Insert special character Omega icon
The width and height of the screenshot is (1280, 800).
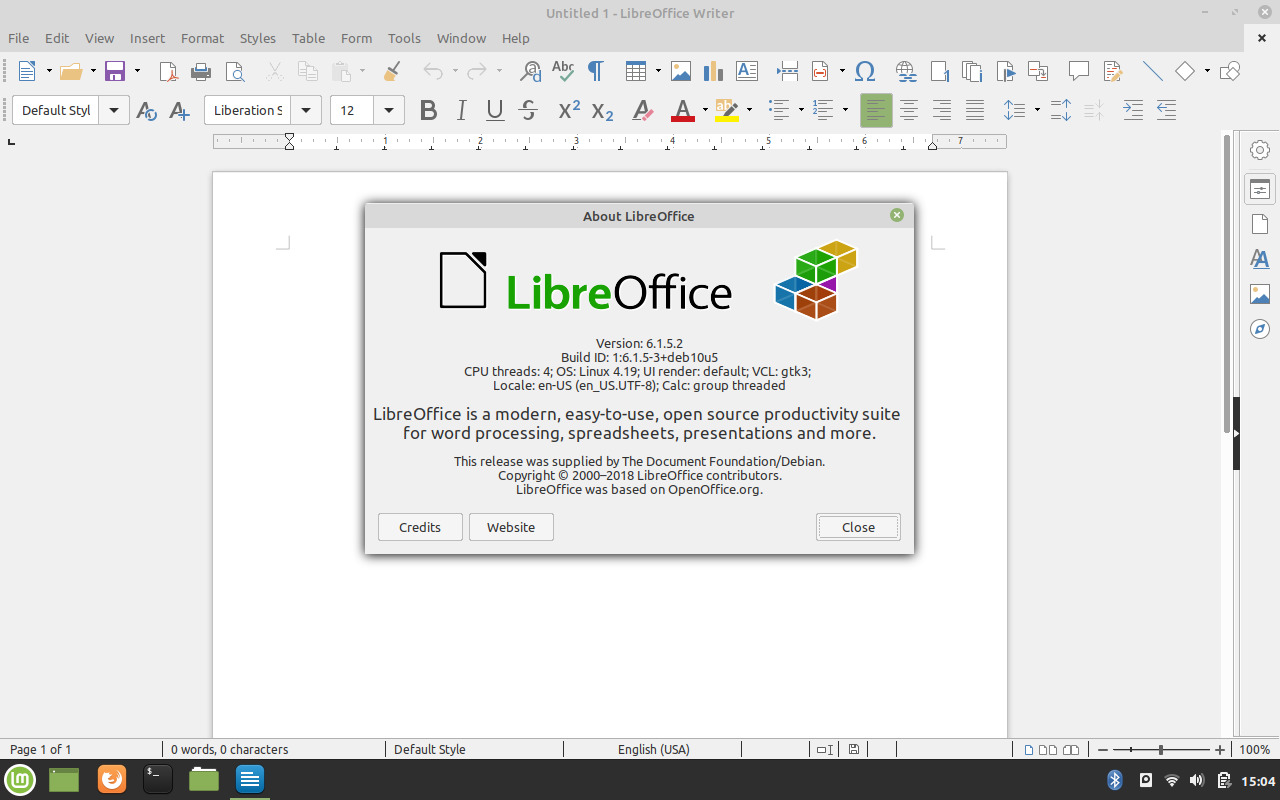pyautogui.click(x=866, y=71)
